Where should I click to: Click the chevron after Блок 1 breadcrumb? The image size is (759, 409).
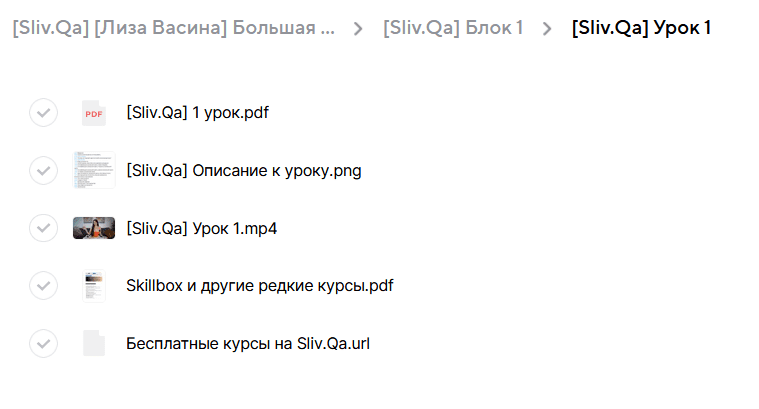547,29
